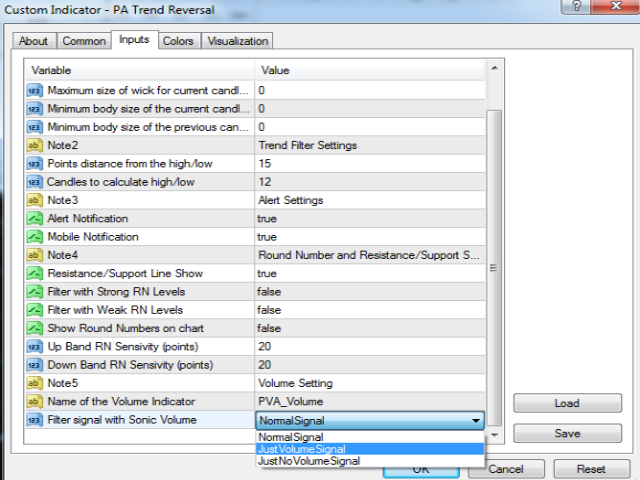Click integer icon beside Candles to calculate high/low
This screenshot has height=480, width=640.
tap(35, 182)
